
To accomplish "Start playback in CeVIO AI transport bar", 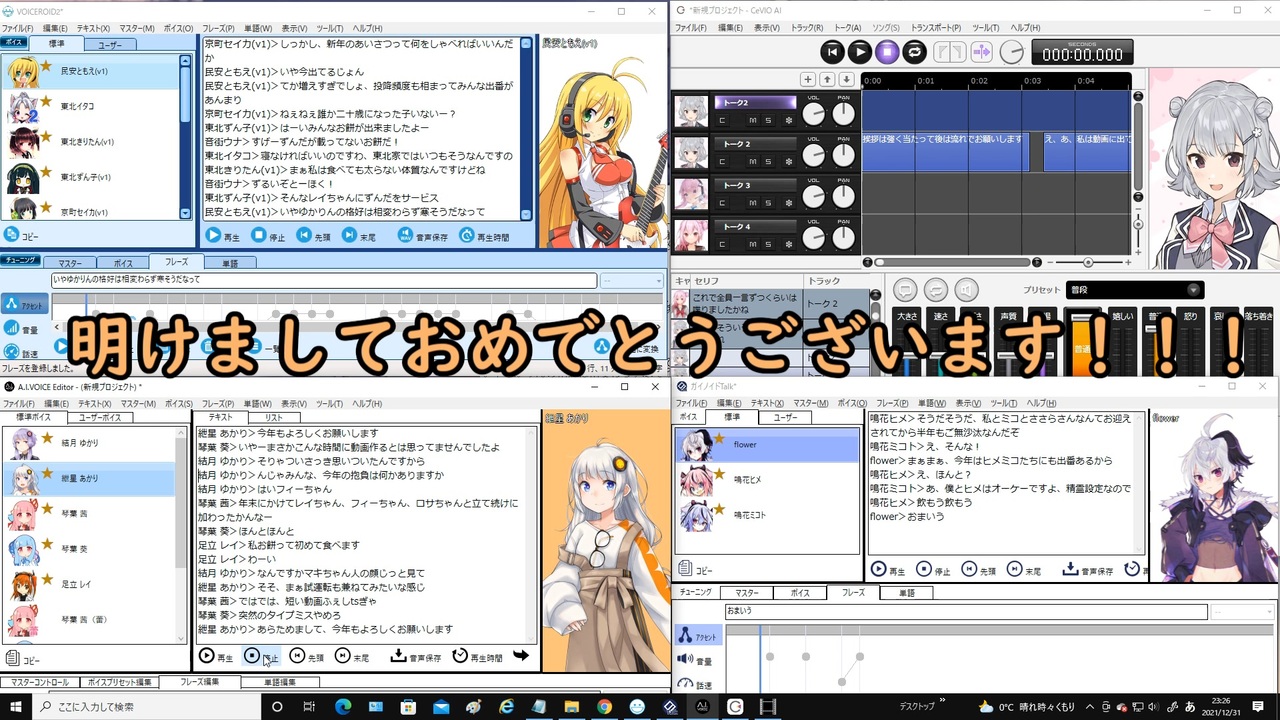I will 859,51.
